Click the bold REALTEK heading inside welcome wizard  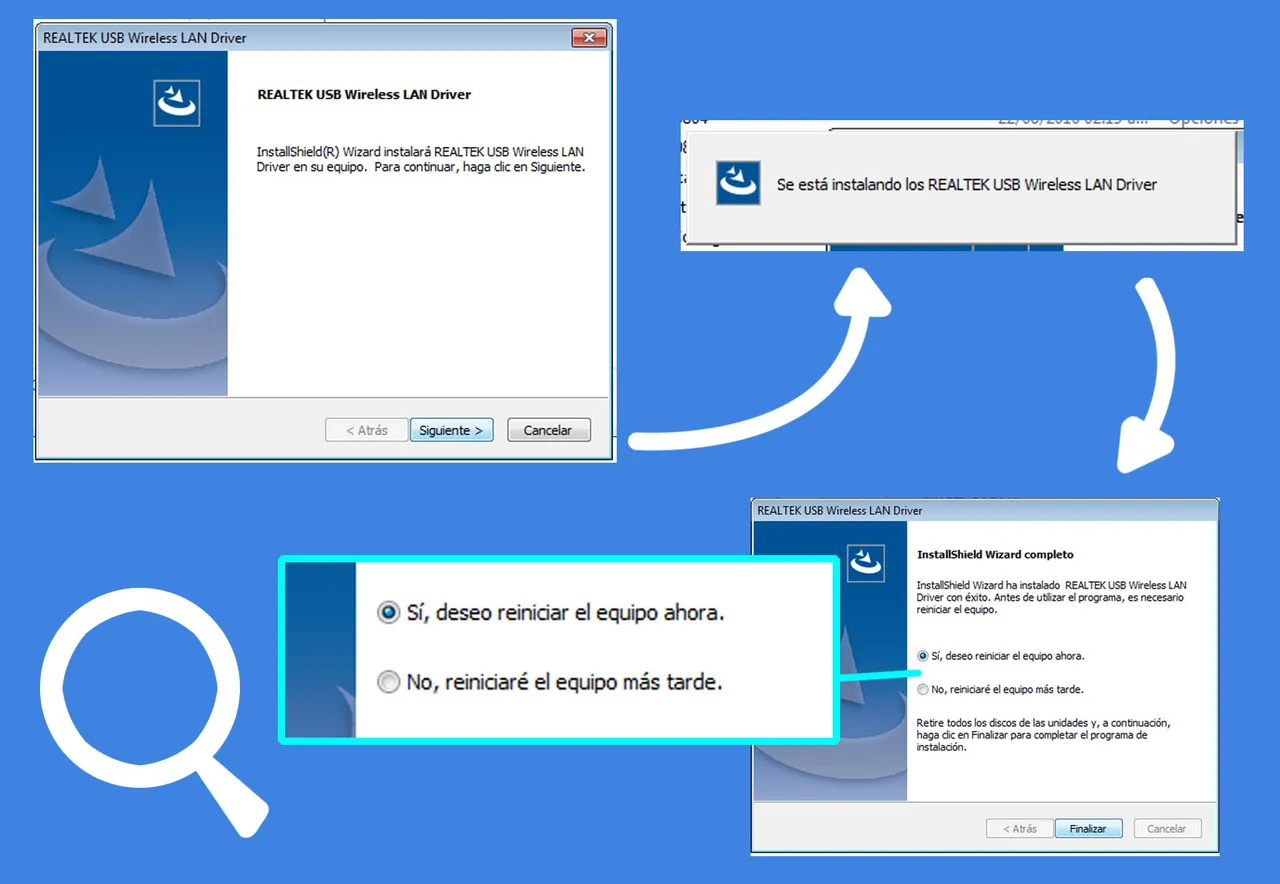tap(364, 94)
